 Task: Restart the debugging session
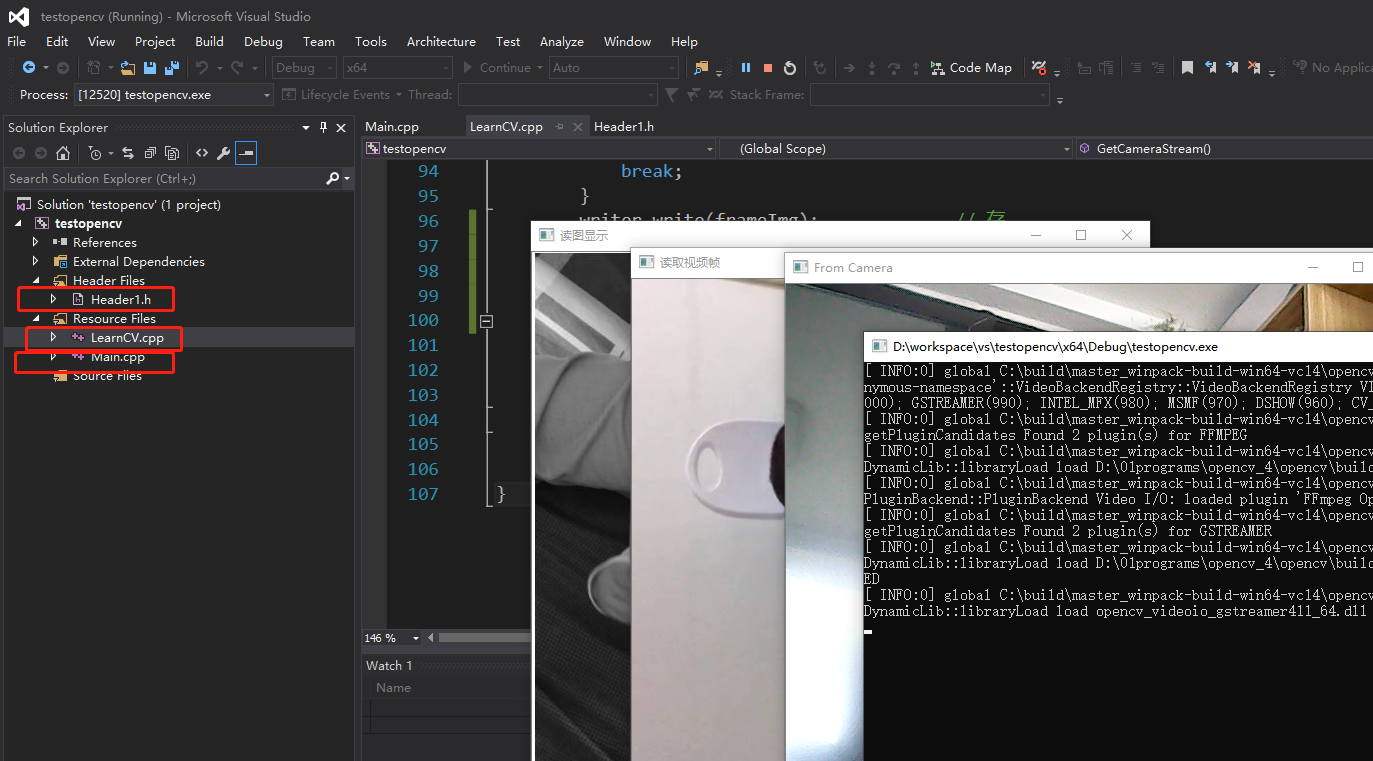(790, 68)
